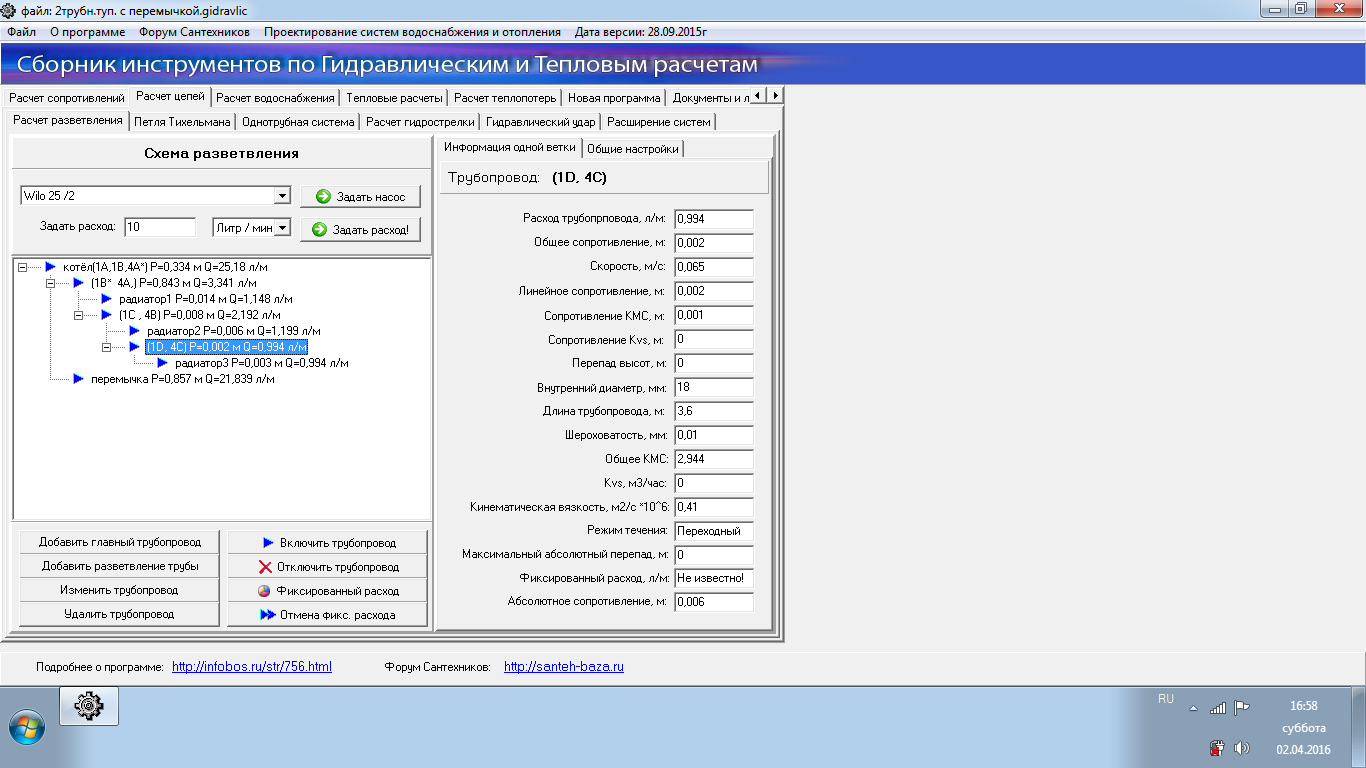
Task: Open the infobos.ru/str/756.html link
Action: tap(252, 666)
